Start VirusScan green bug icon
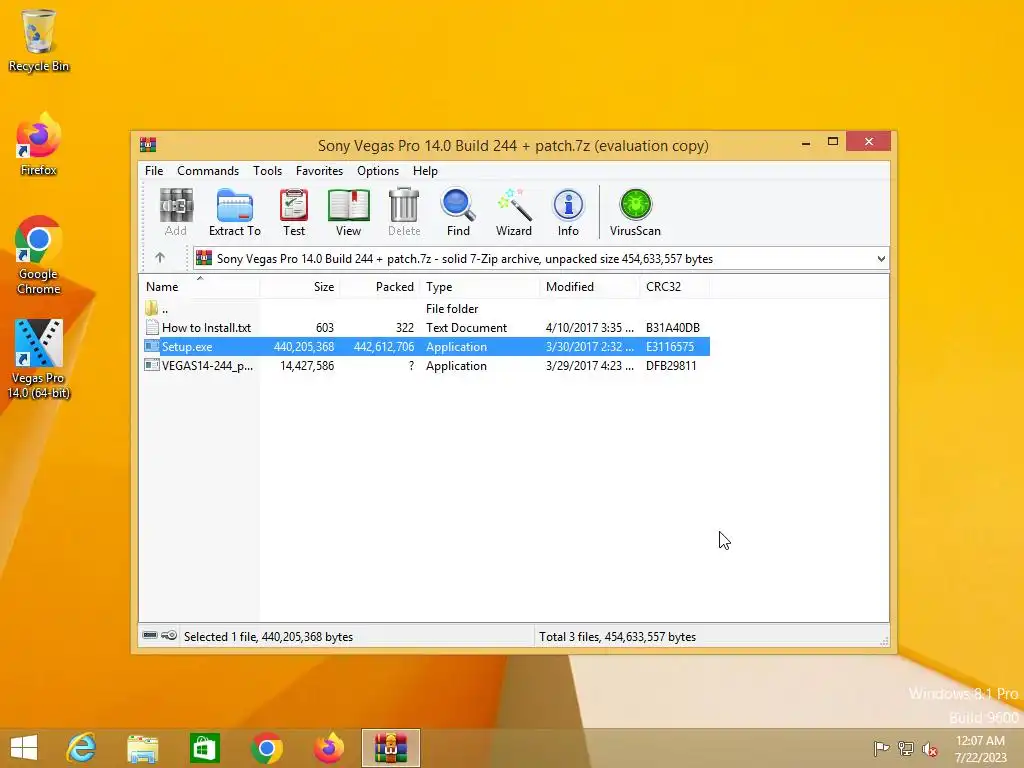Image resolution: width=1024 pixels, height=768 pixels. (x=635, y=212)
